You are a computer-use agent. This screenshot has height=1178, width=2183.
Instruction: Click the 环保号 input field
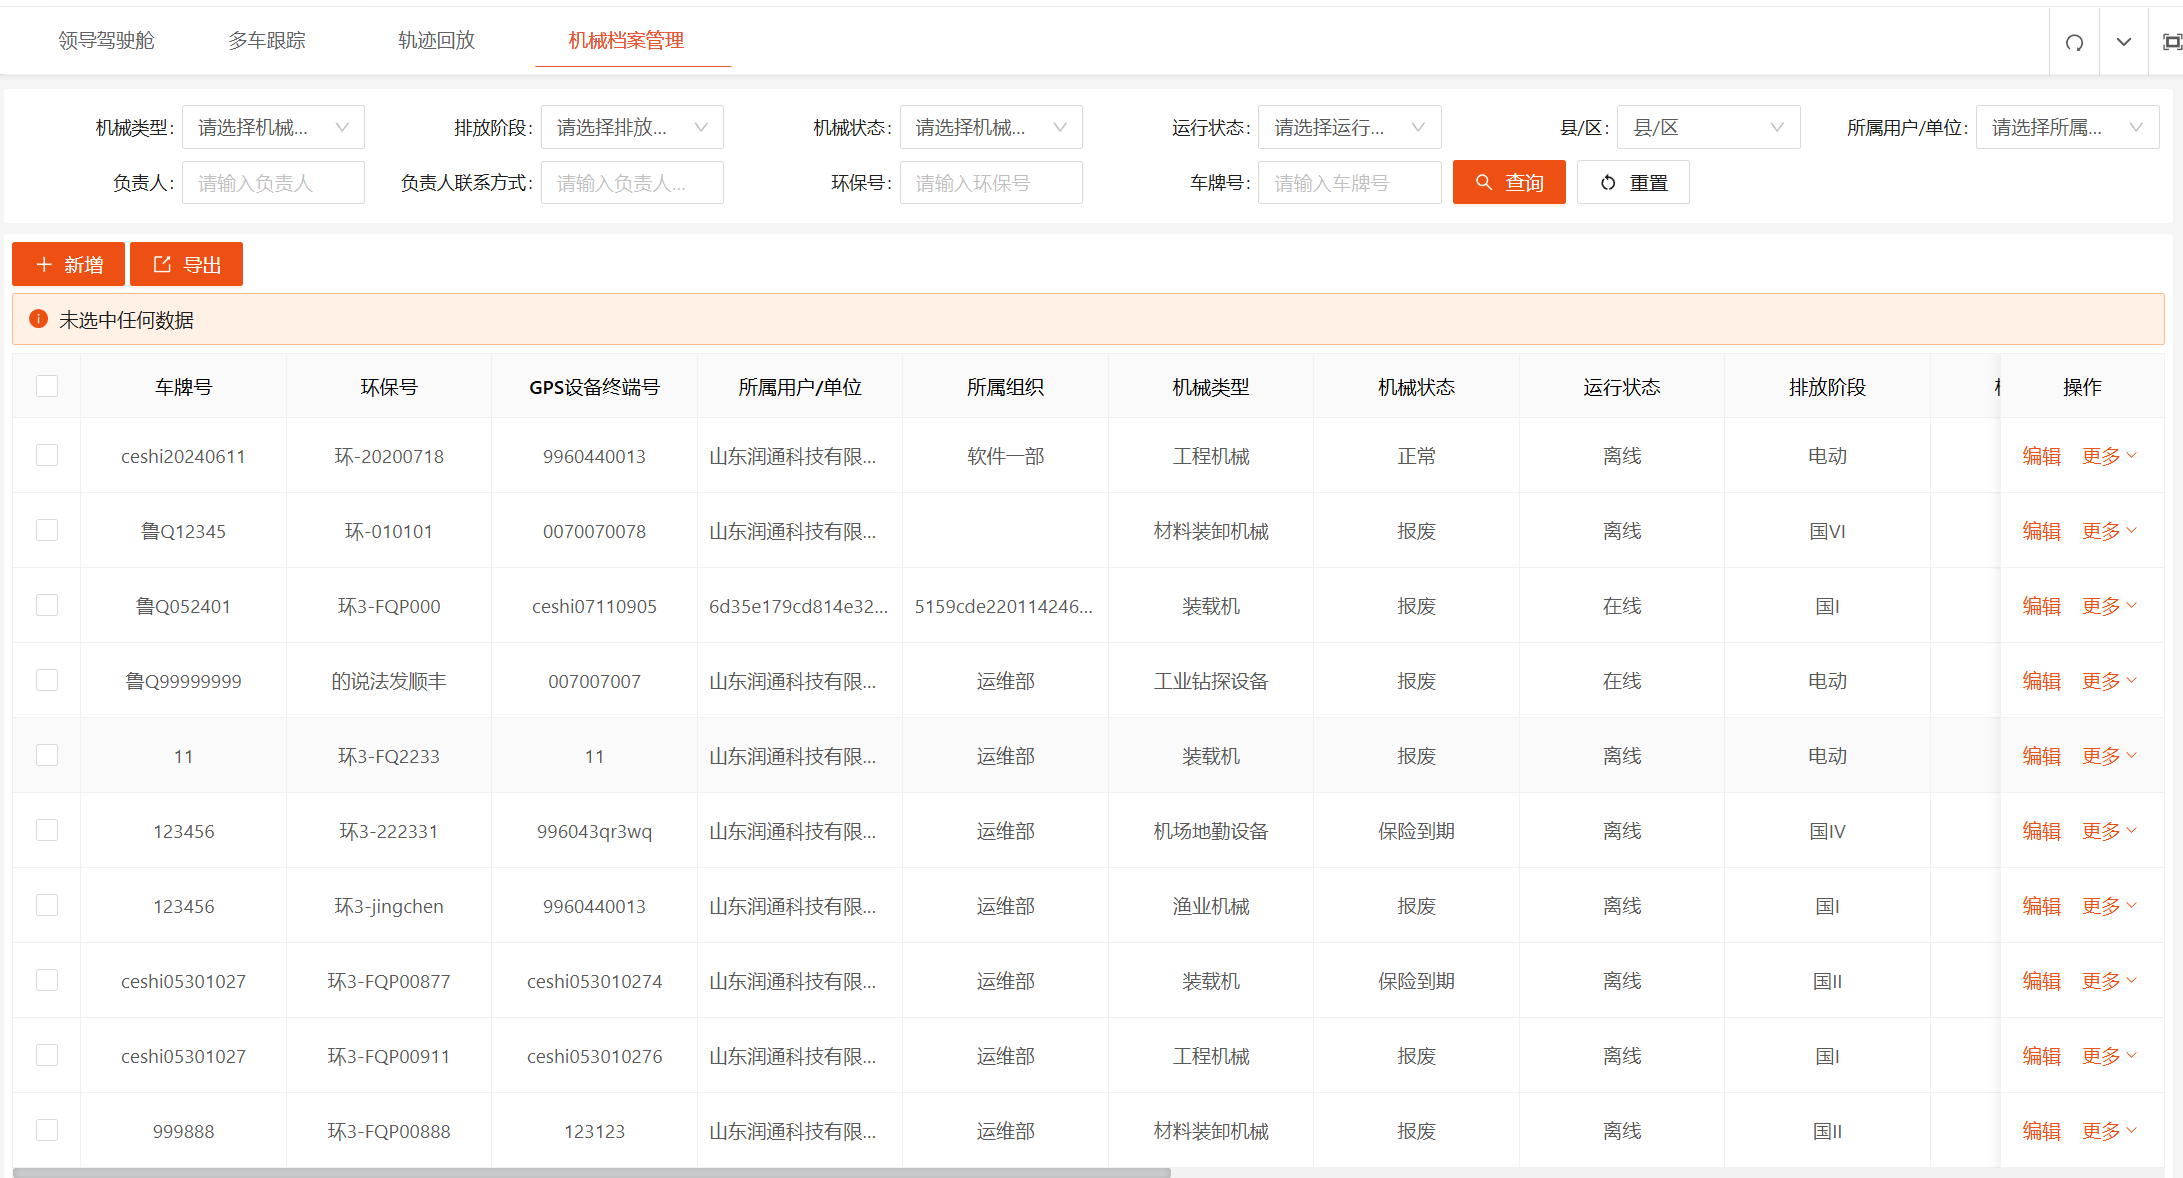click(991, 183)
